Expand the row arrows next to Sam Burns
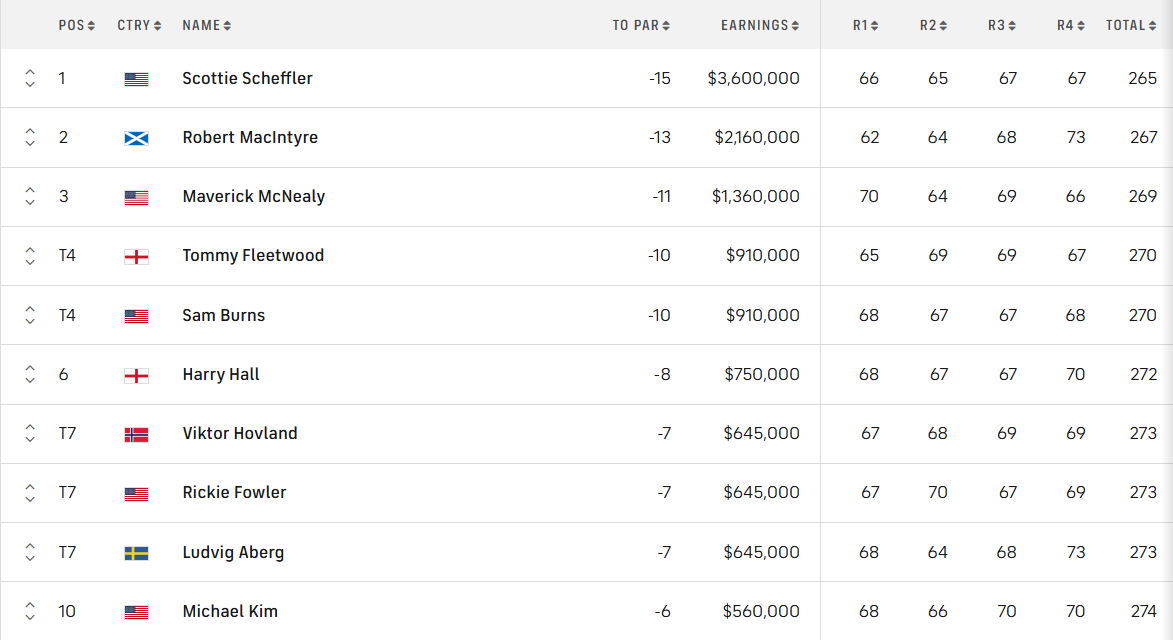Viewport: 1173px width, 640px height. 29,314
